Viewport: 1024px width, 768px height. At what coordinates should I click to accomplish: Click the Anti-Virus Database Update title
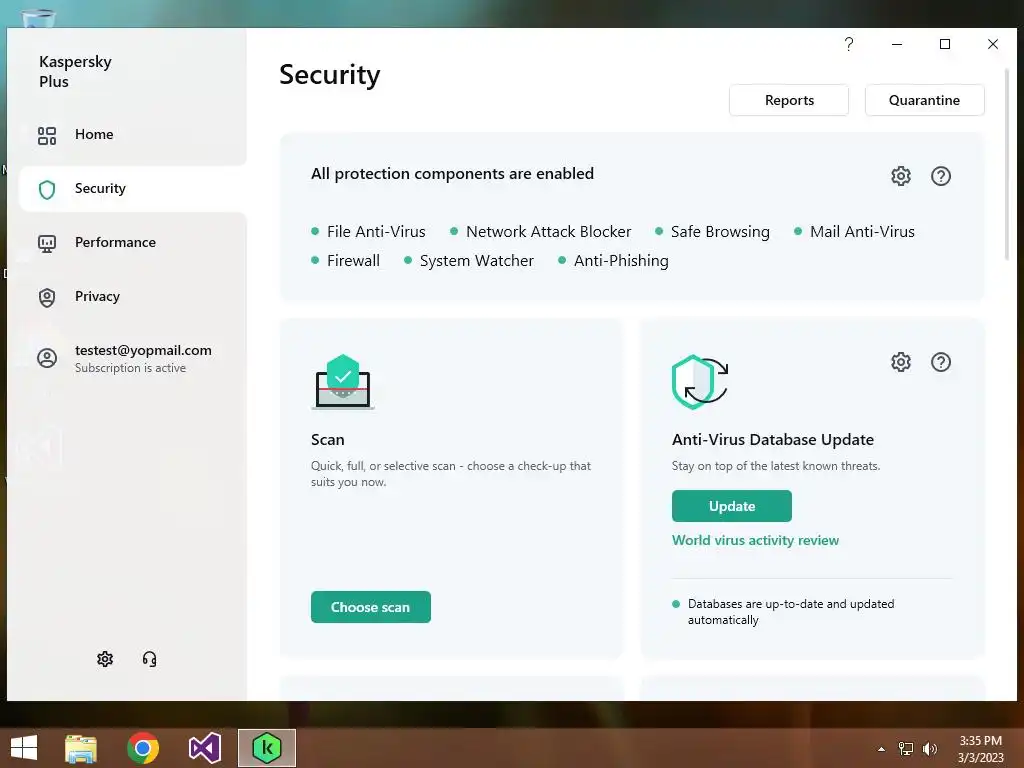(773, 440)
